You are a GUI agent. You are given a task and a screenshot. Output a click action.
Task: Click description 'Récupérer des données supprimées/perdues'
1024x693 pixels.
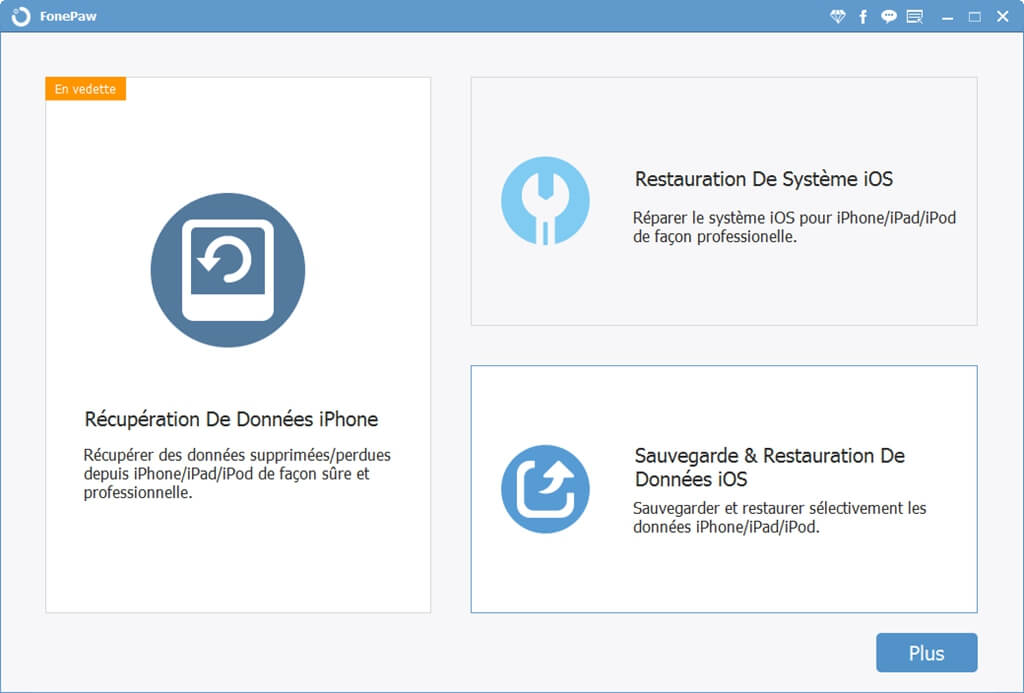237,455
